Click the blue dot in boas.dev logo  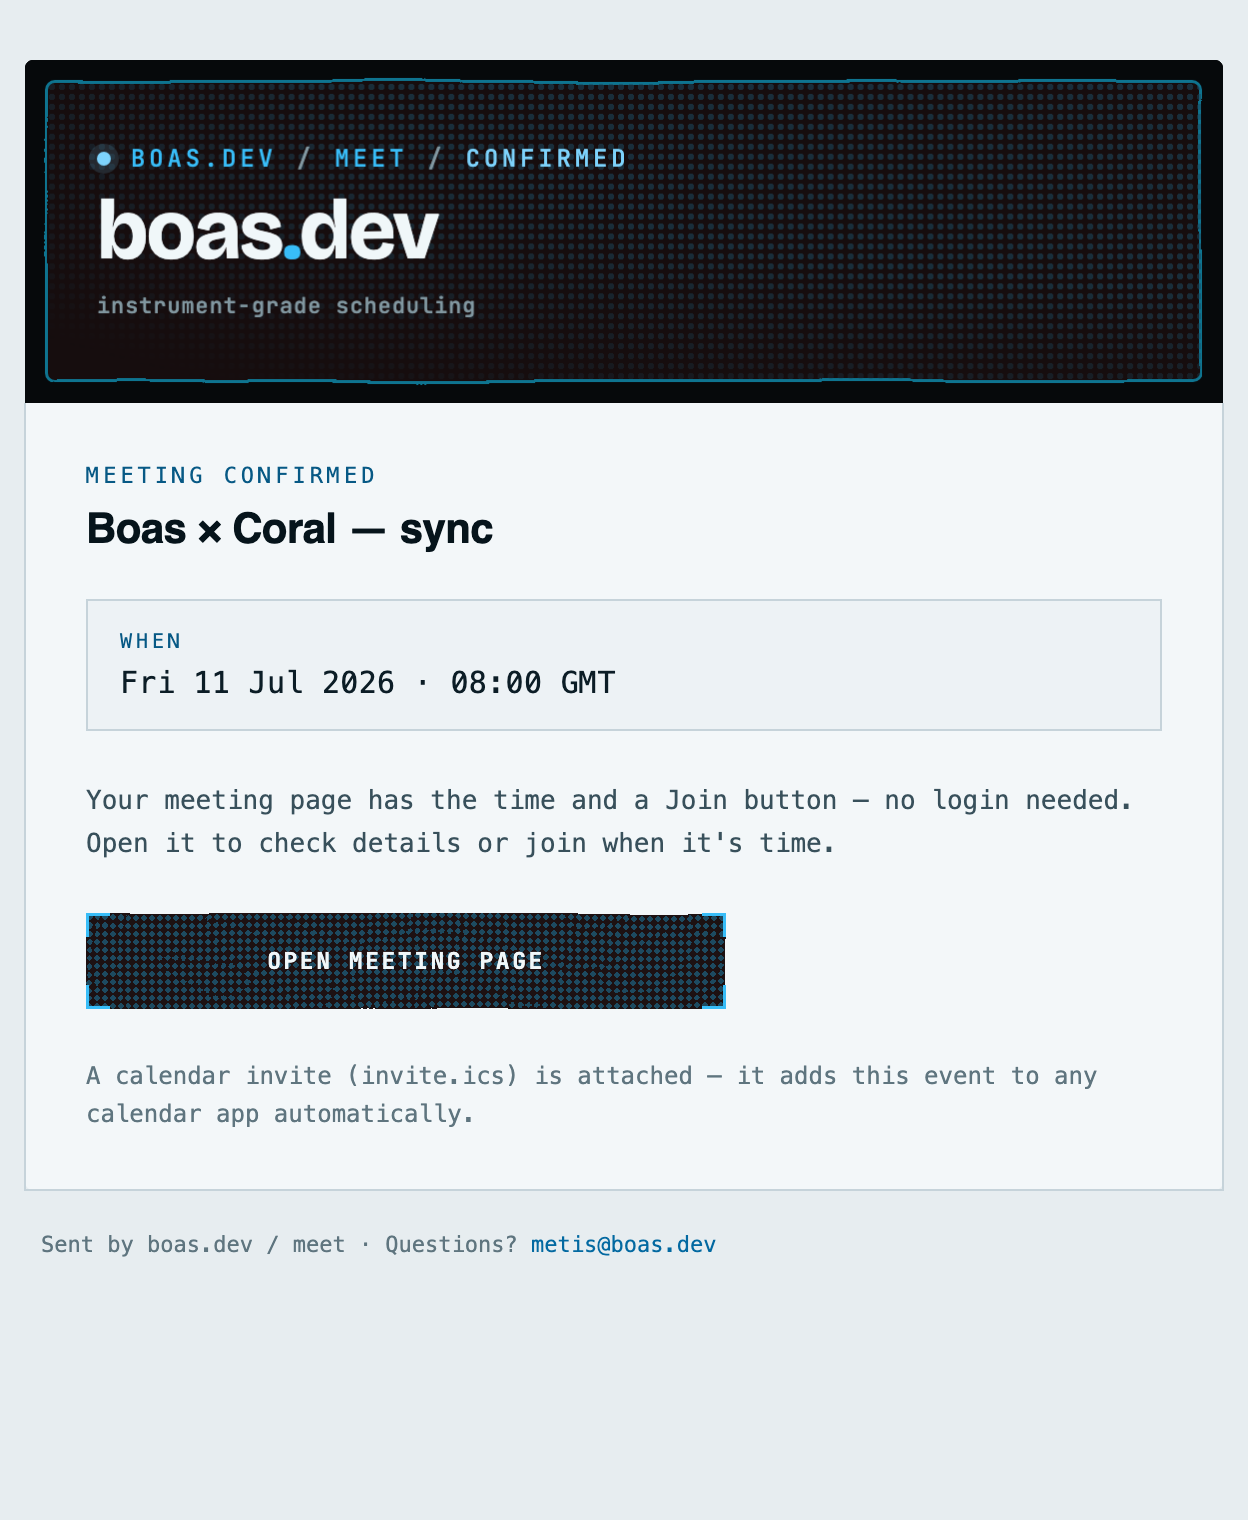[292, 251]
